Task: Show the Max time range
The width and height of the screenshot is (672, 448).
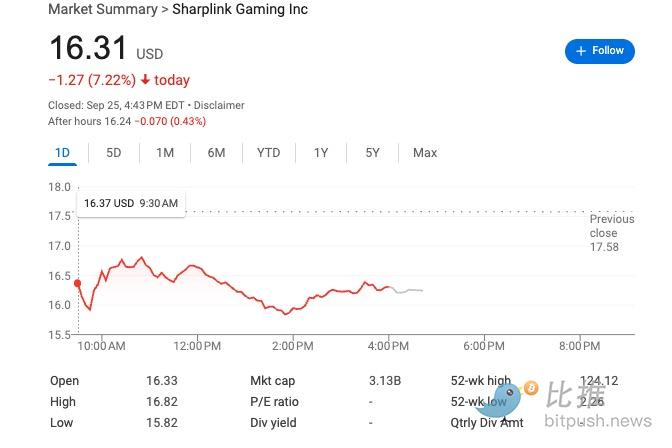Action: pos(425,153)
